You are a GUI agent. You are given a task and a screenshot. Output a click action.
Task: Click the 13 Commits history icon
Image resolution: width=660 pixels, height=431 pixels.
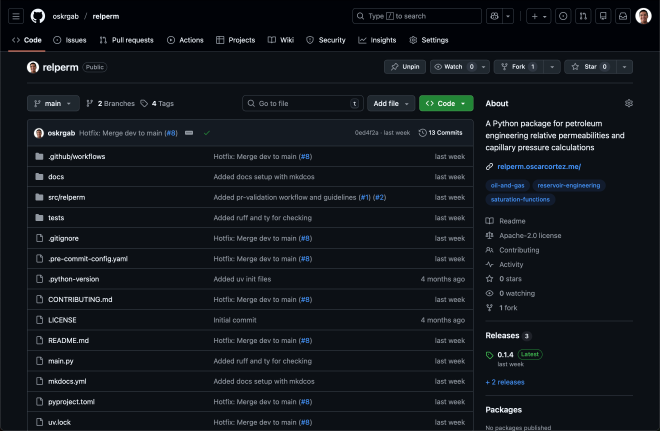[422, 133]
